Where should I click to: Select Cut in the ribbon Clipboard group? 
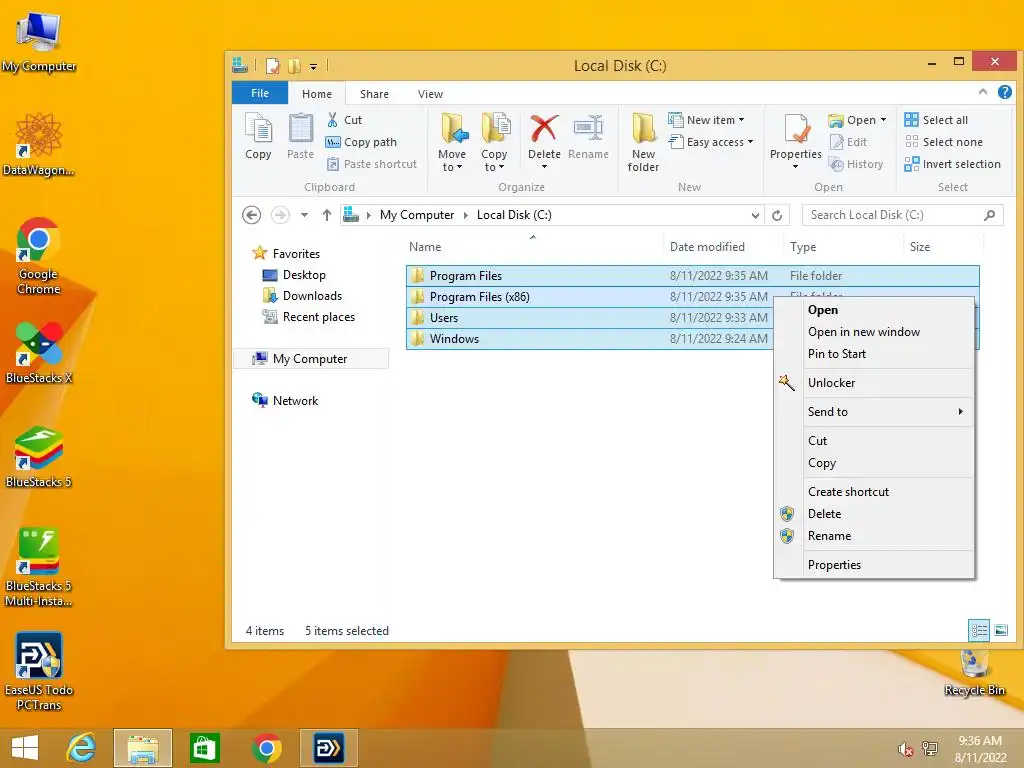coord(344,120)
